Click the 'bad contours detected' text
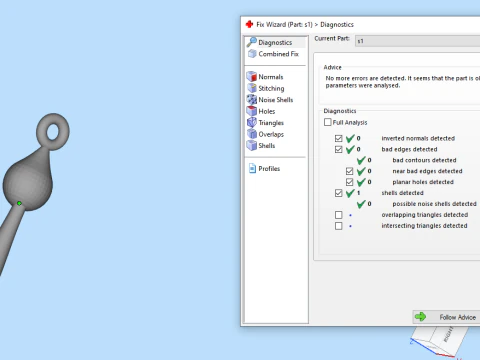The width and height of the screenshot is (480, 360). tap(424, 160)
